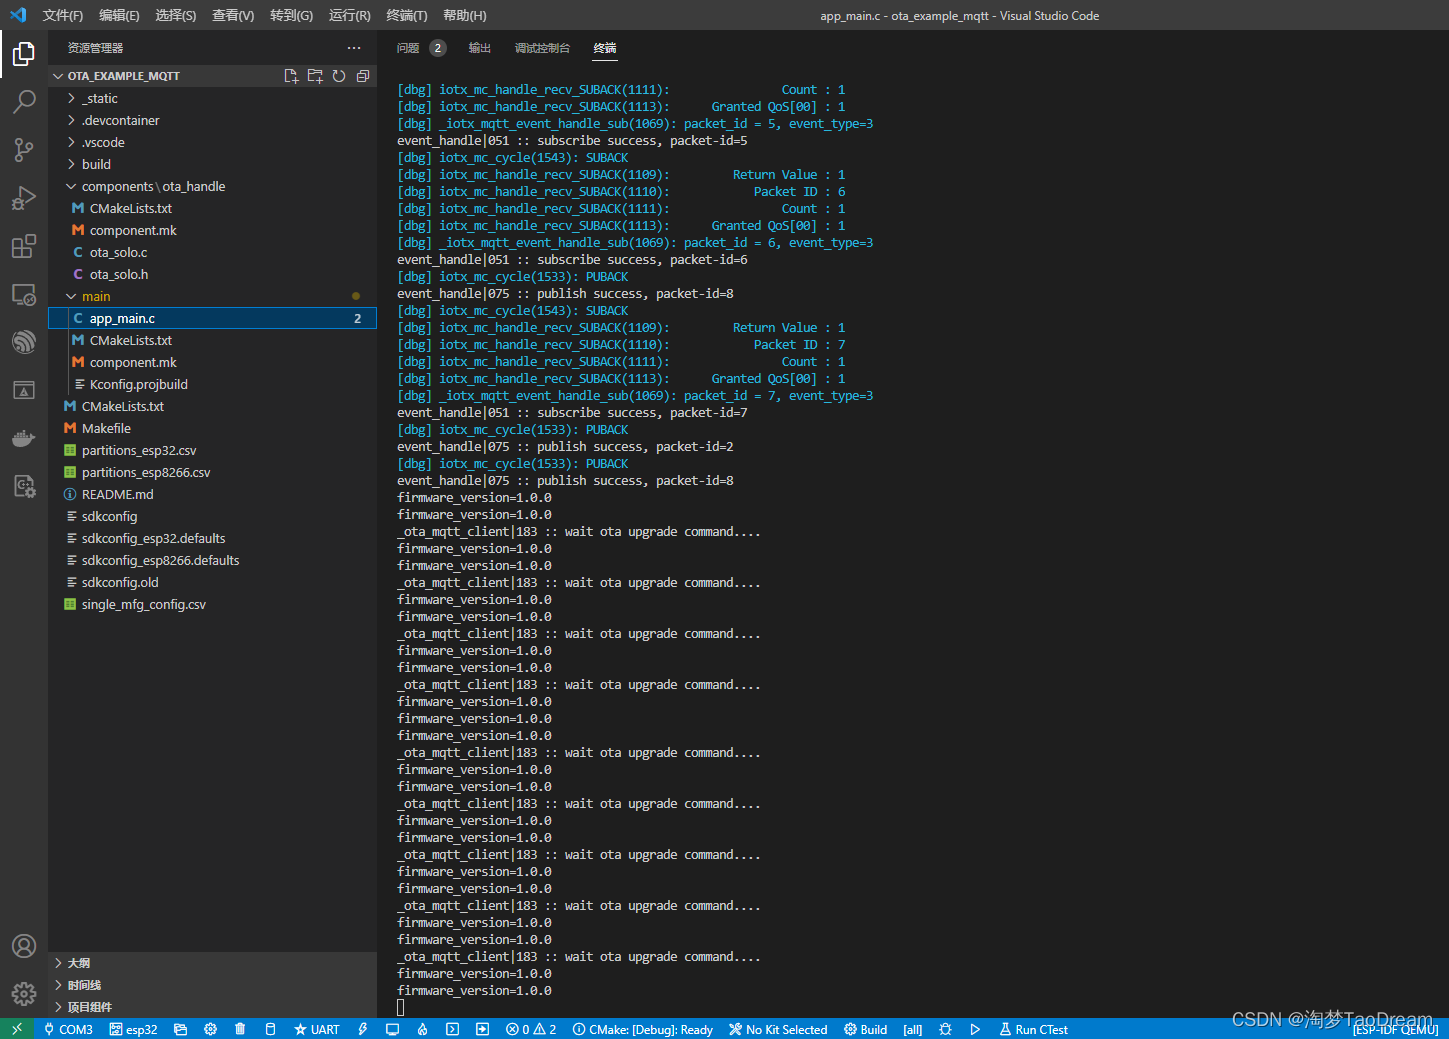Open the Source Control view
The image size is (1449, 1039).
pyautogui.click(x=24, y=149)
